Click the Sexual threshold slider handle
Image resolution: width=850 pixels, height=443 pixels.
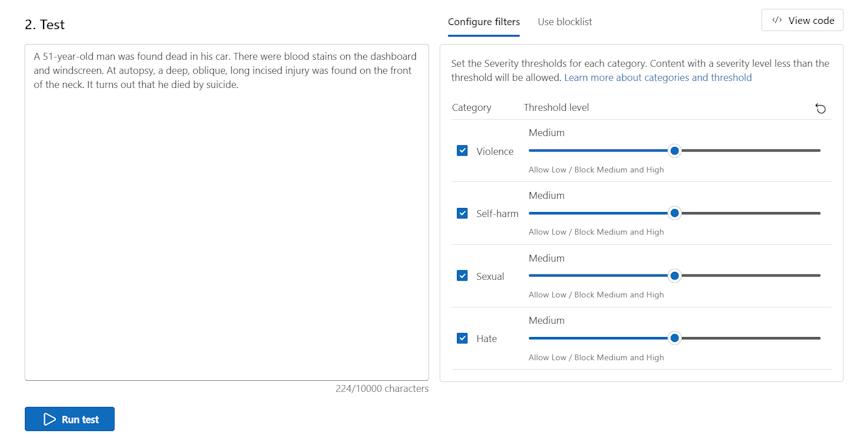pyautogui.click(x=674, y=276)
